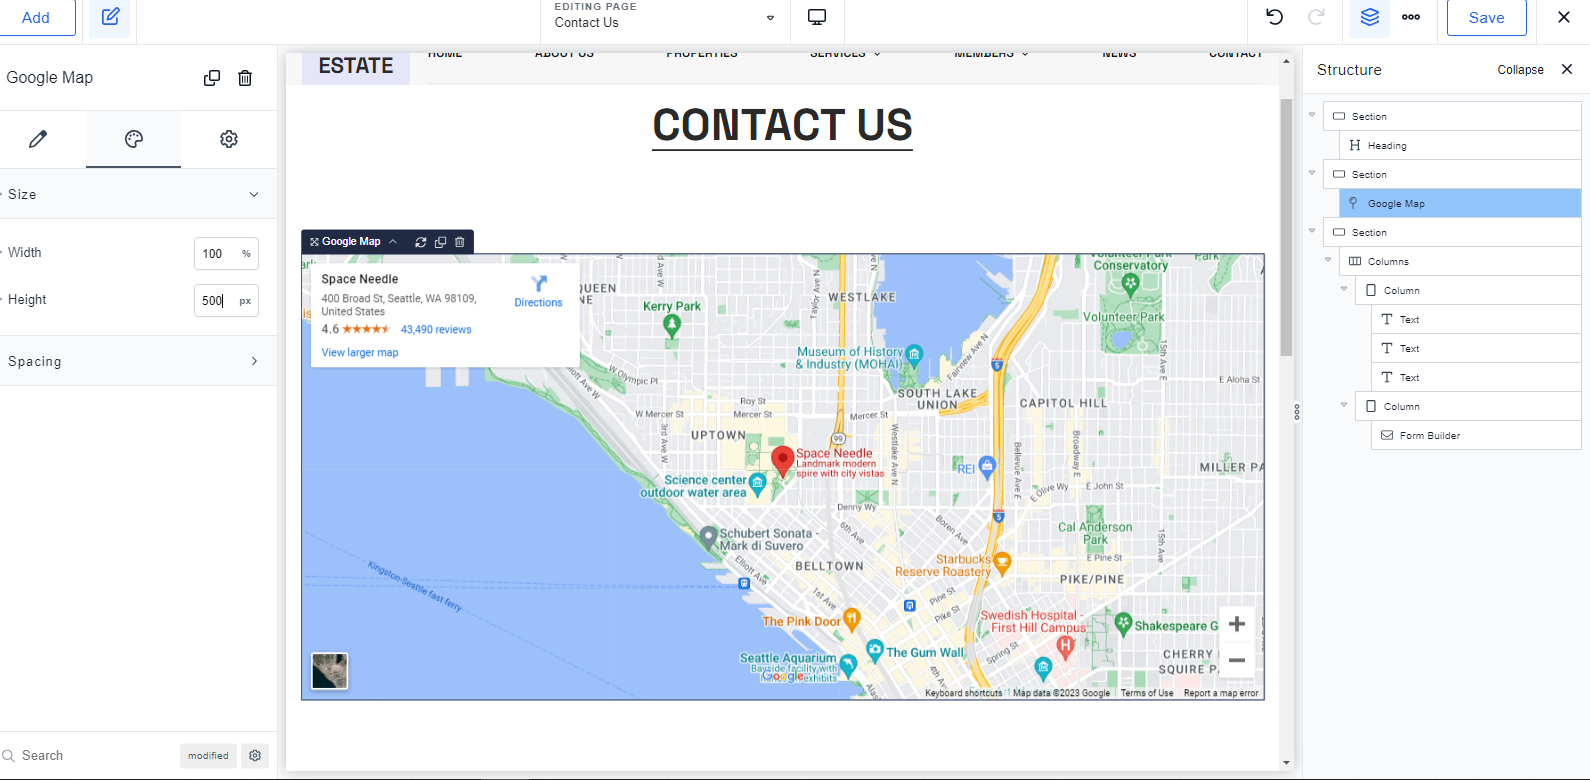The height and width of the screenshot is (780, 1590).
Task: Select parent via map toolbar up arrow
Action: 393,242
